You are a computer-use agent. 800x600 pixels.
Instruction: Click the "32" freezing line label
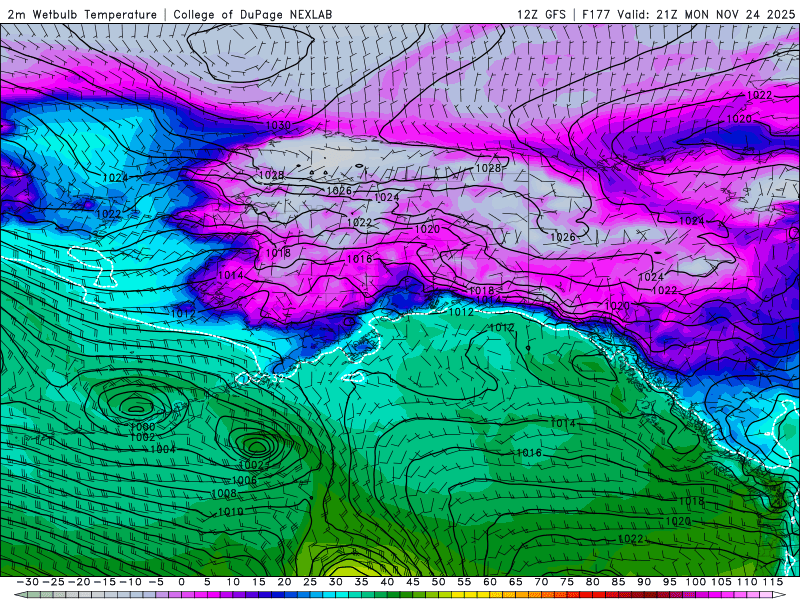pyautogui.click(x=278, y=379)
